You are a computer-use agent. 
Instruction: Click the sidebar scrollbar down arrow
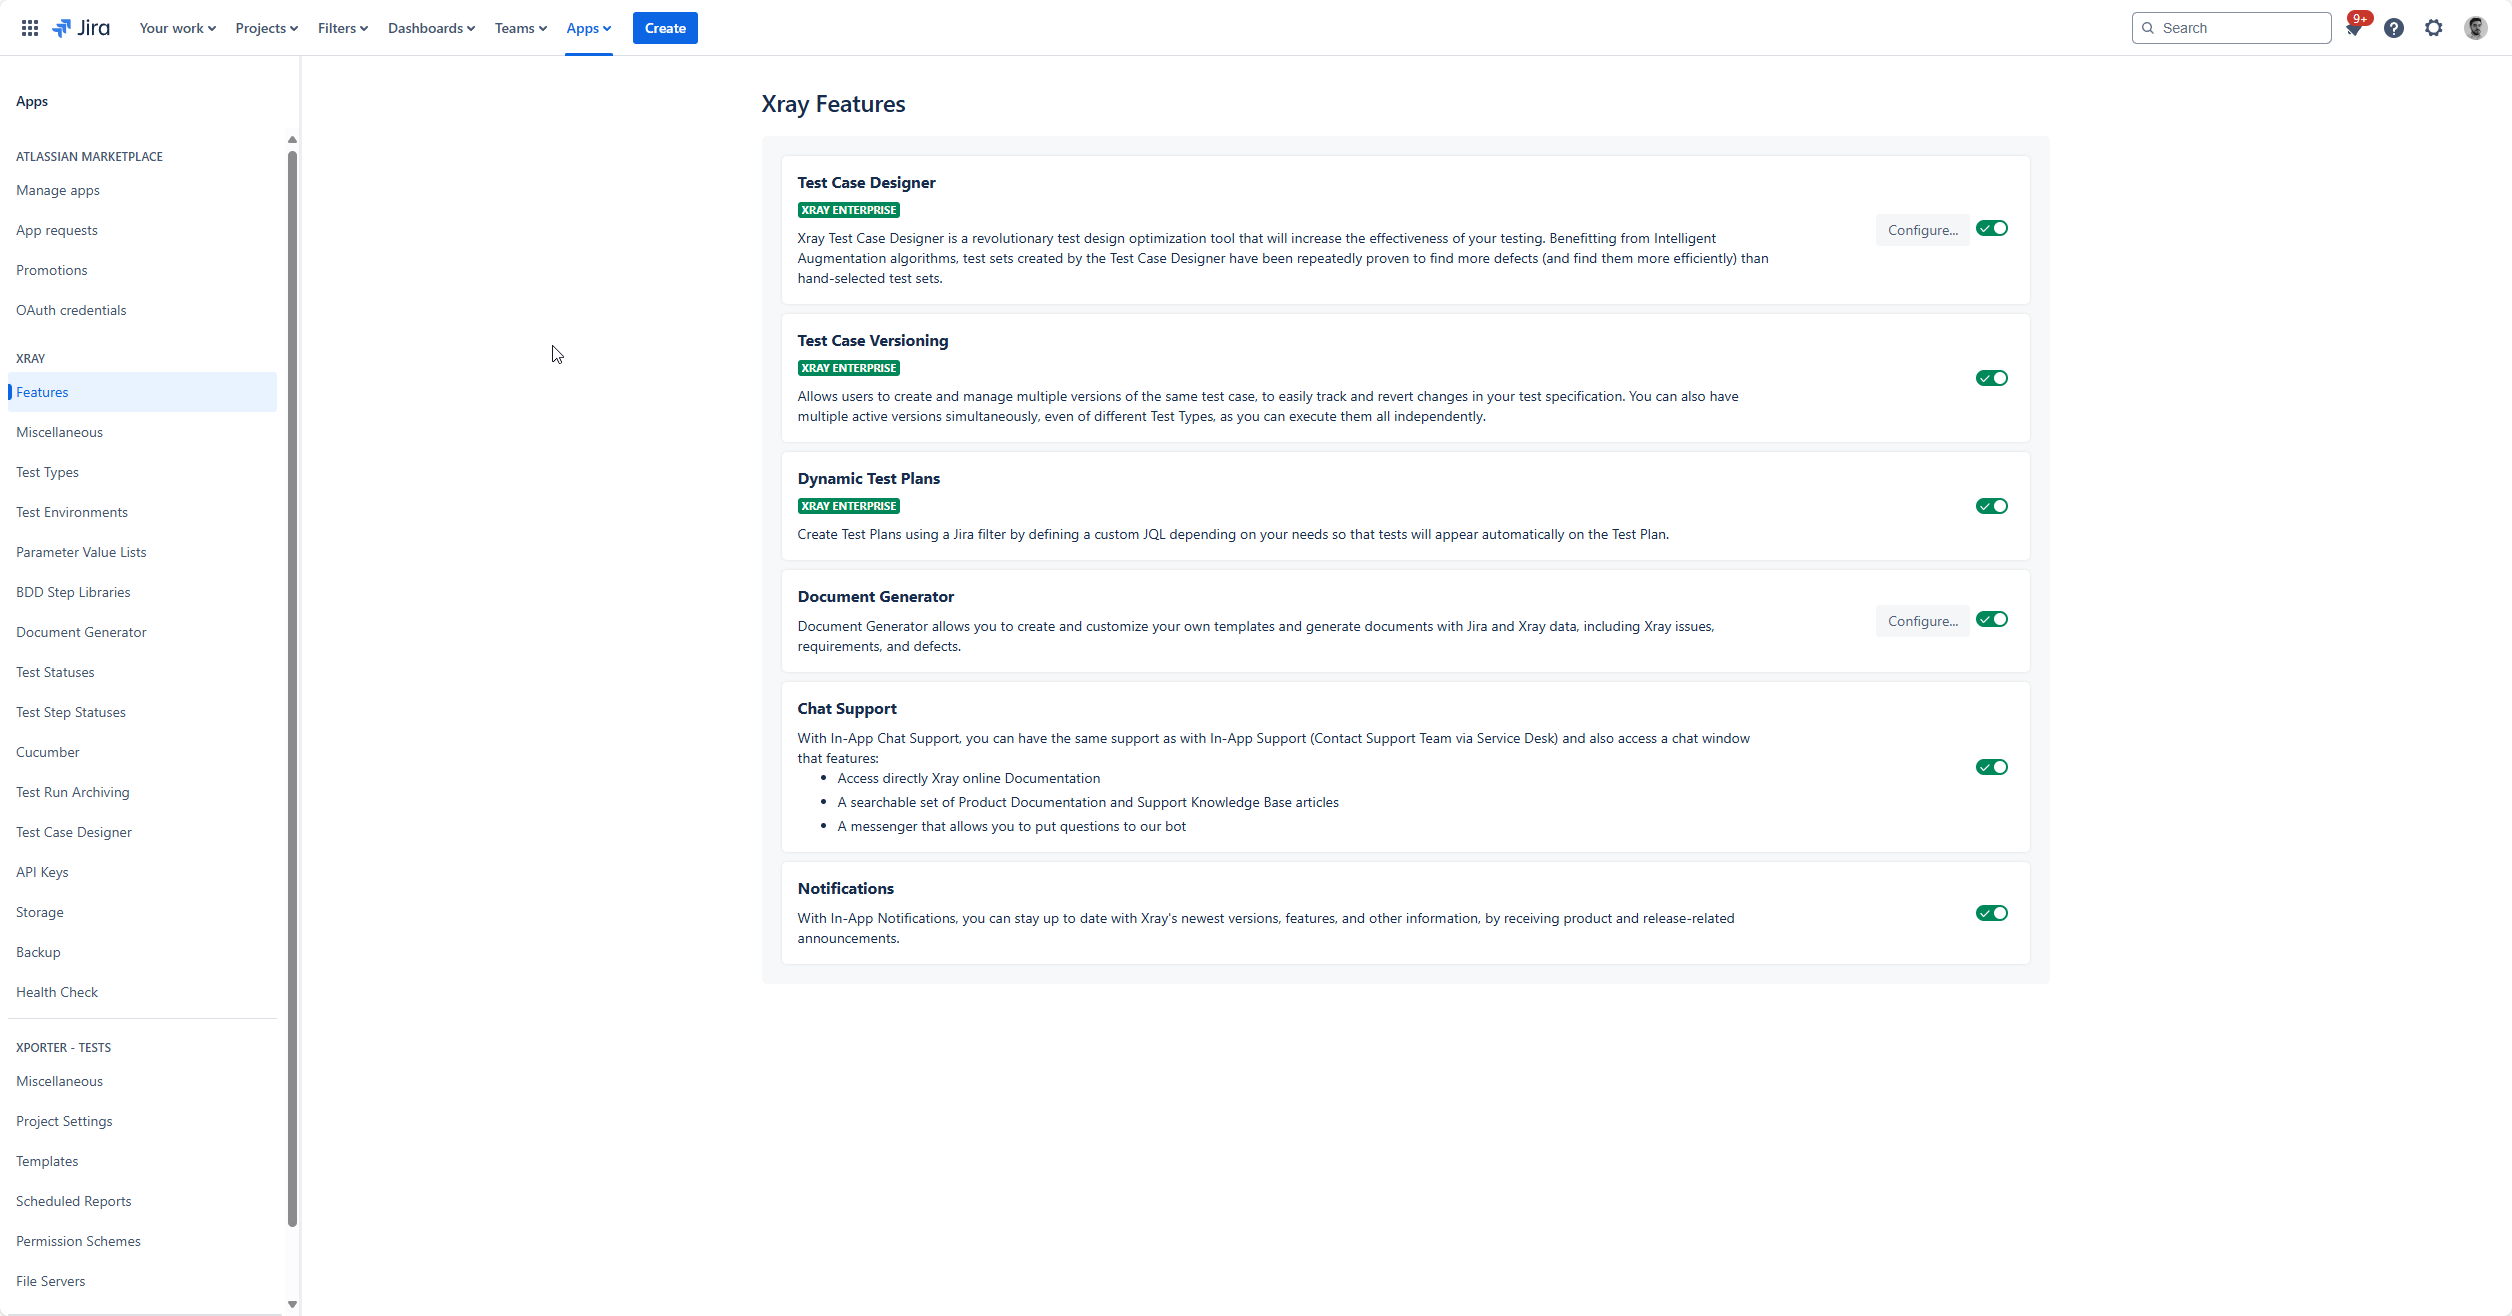coord(292,1304)
